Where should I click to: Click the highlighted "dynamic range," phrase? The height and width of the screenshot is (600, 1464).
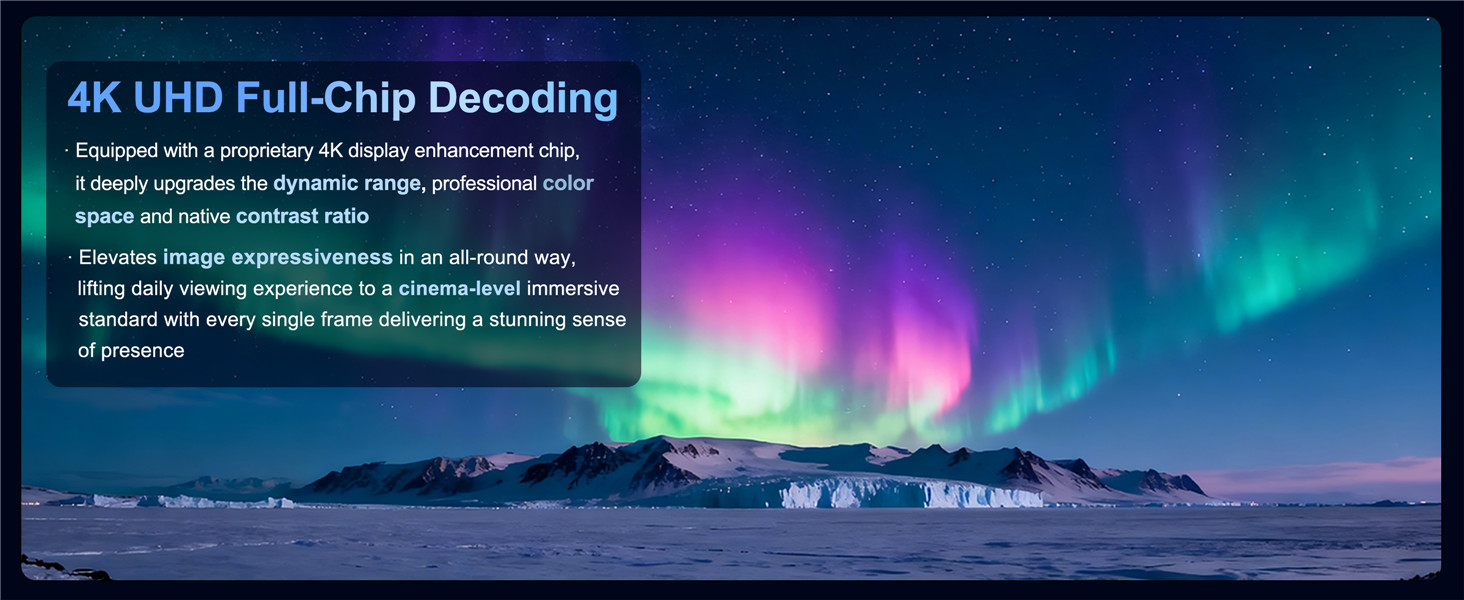tap(349, 184)
